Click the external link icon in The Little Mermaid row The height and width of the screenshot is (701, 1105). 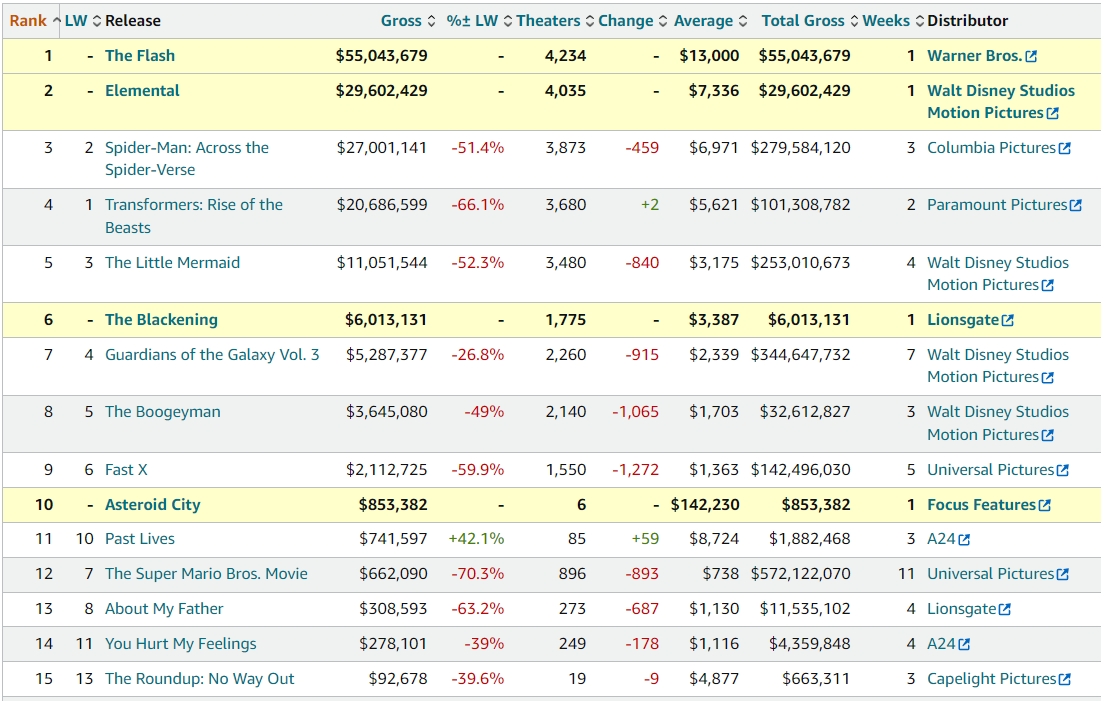[x=1048, y=285]
